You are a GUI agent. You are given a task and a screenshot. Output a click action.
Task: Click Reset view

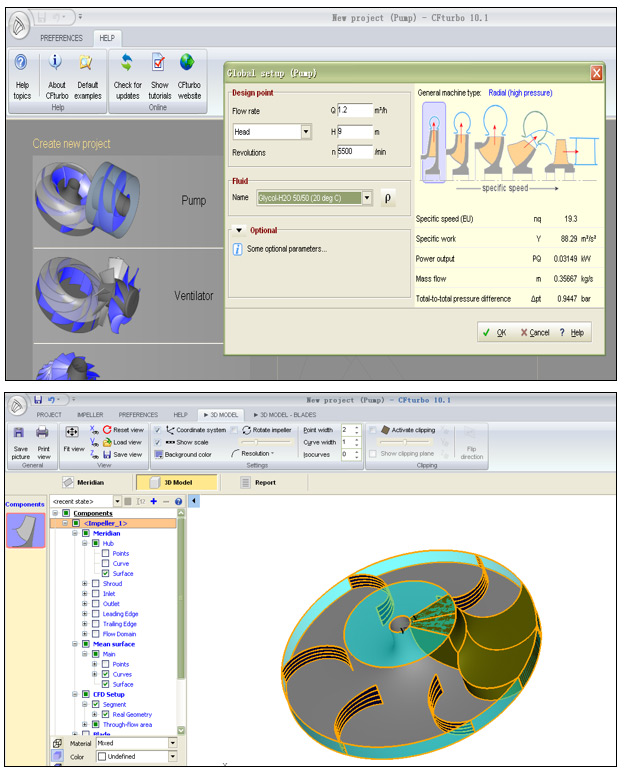pos(124,430)
